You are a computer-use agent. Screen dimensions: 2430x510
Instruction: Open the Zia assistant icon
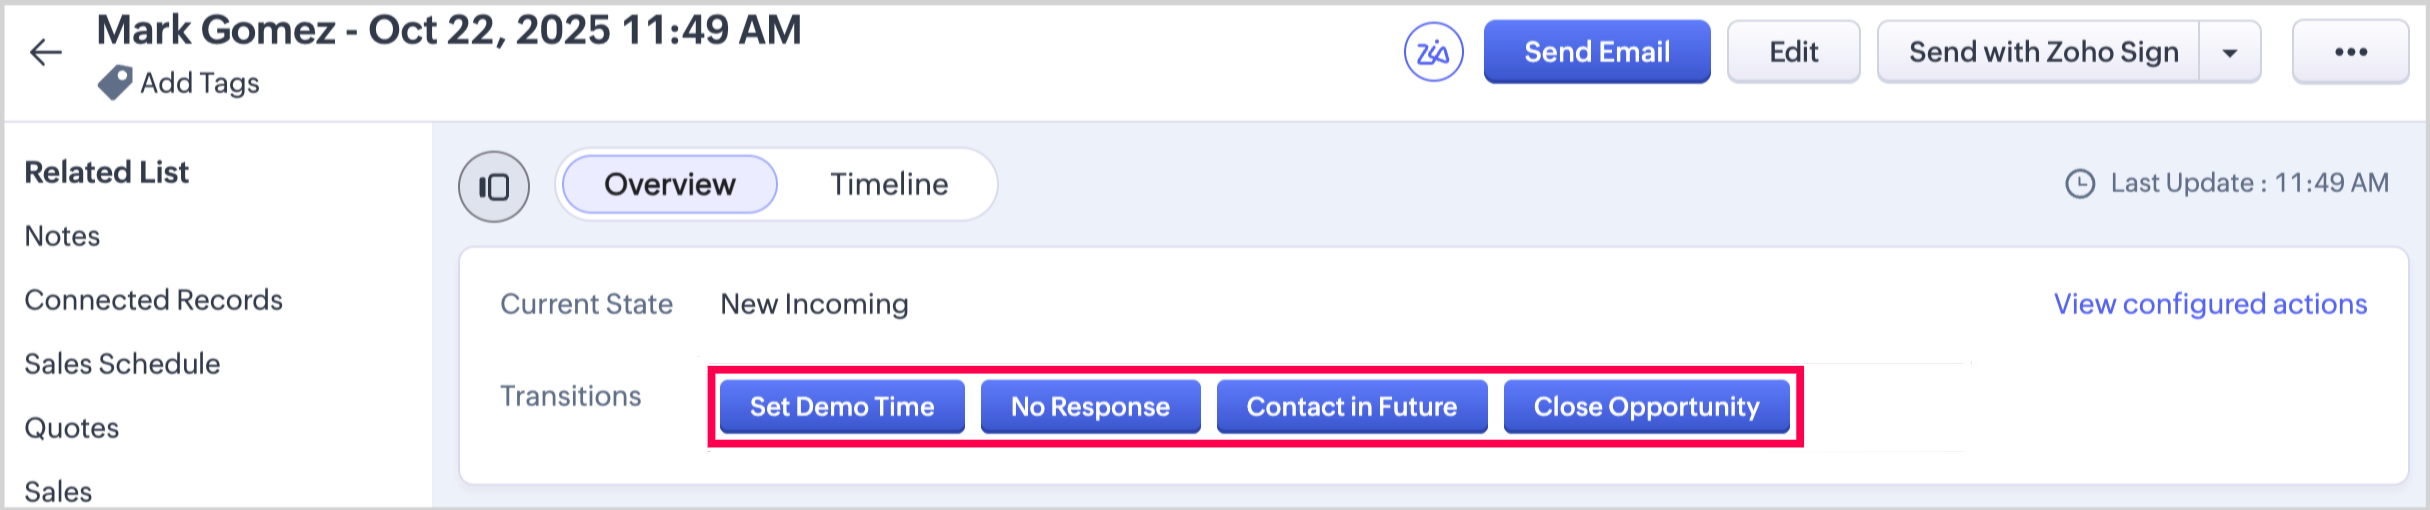point(1433,52)
